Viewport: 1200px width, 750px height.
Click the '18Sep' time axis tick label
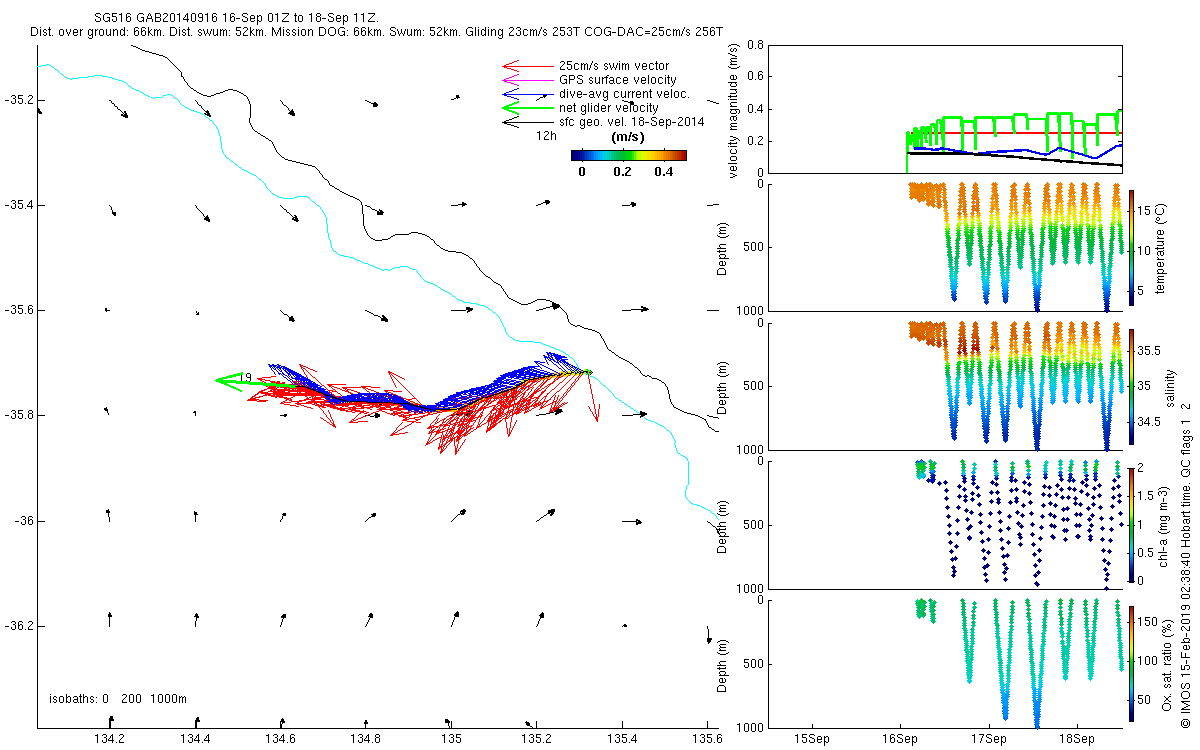pyautogui.click(x=1078, y=740)
